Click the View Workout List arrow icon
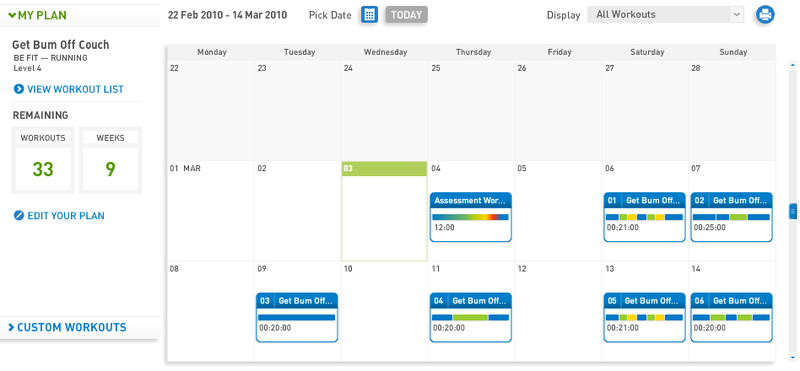The height and width of the screenshot is (371, 800). pyautogui.click(x=19, y=89)
